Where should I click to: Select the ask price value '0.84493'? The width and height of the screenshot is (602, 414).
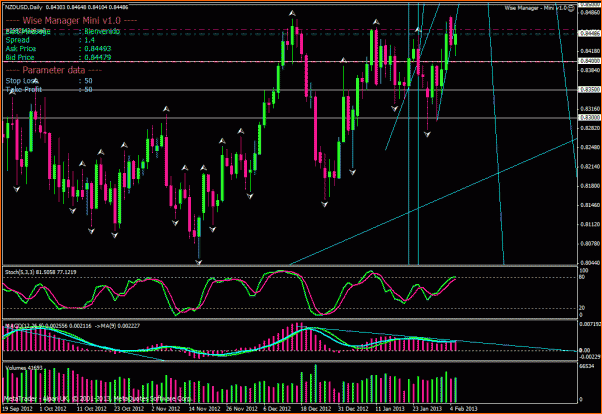click(98, 49)
